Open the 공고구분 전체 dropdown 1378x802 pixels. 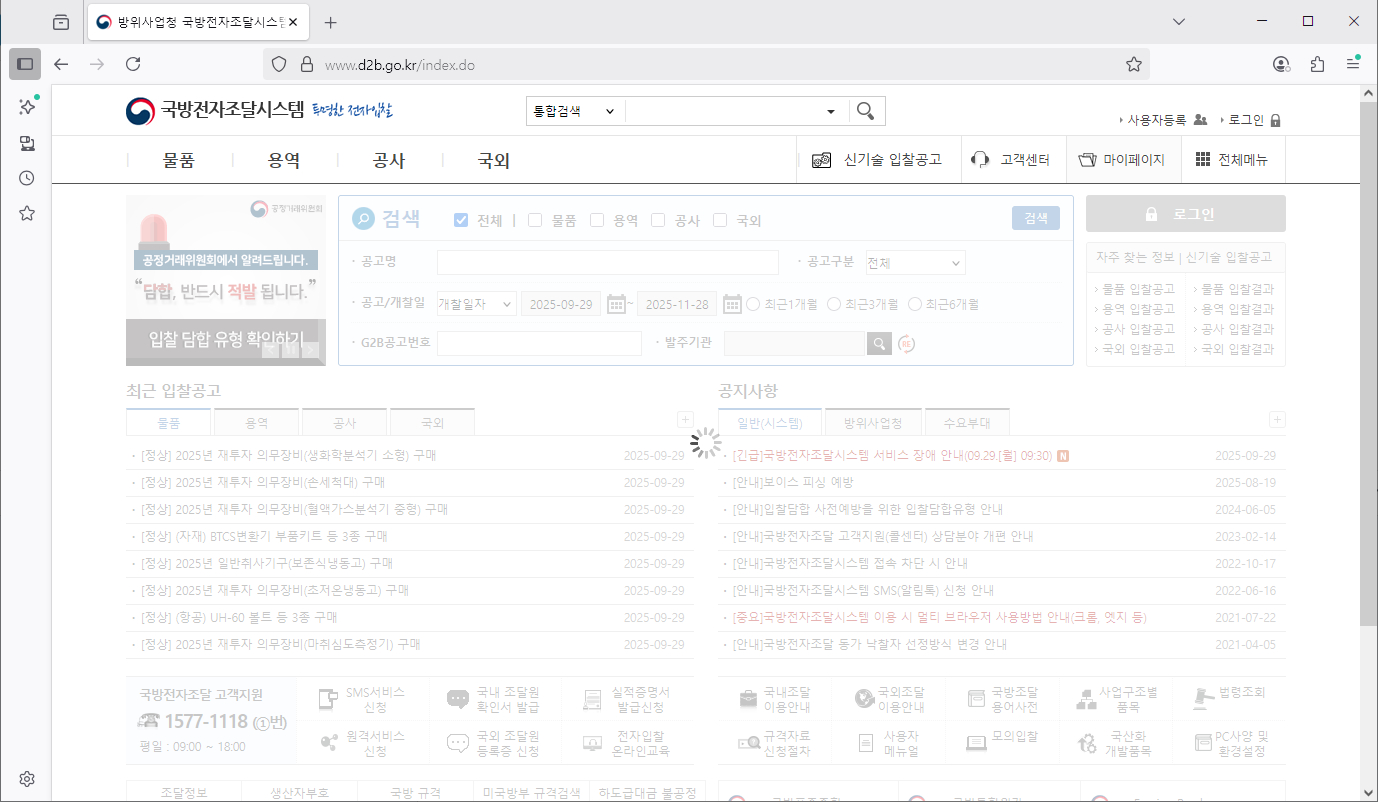pos(915,263)
